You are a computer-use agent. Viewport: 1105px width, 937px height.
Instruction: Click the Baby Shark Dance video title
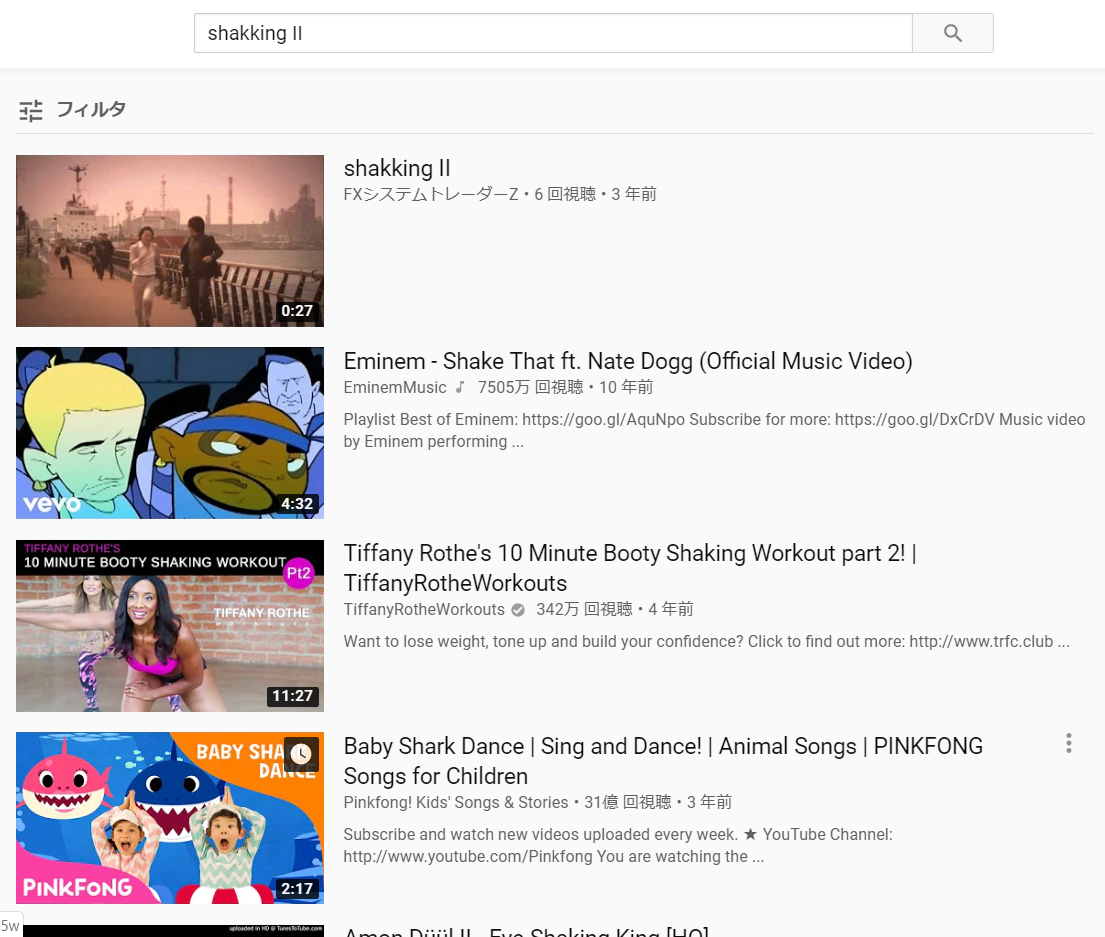pyautogui.click(x=663, y=761)
